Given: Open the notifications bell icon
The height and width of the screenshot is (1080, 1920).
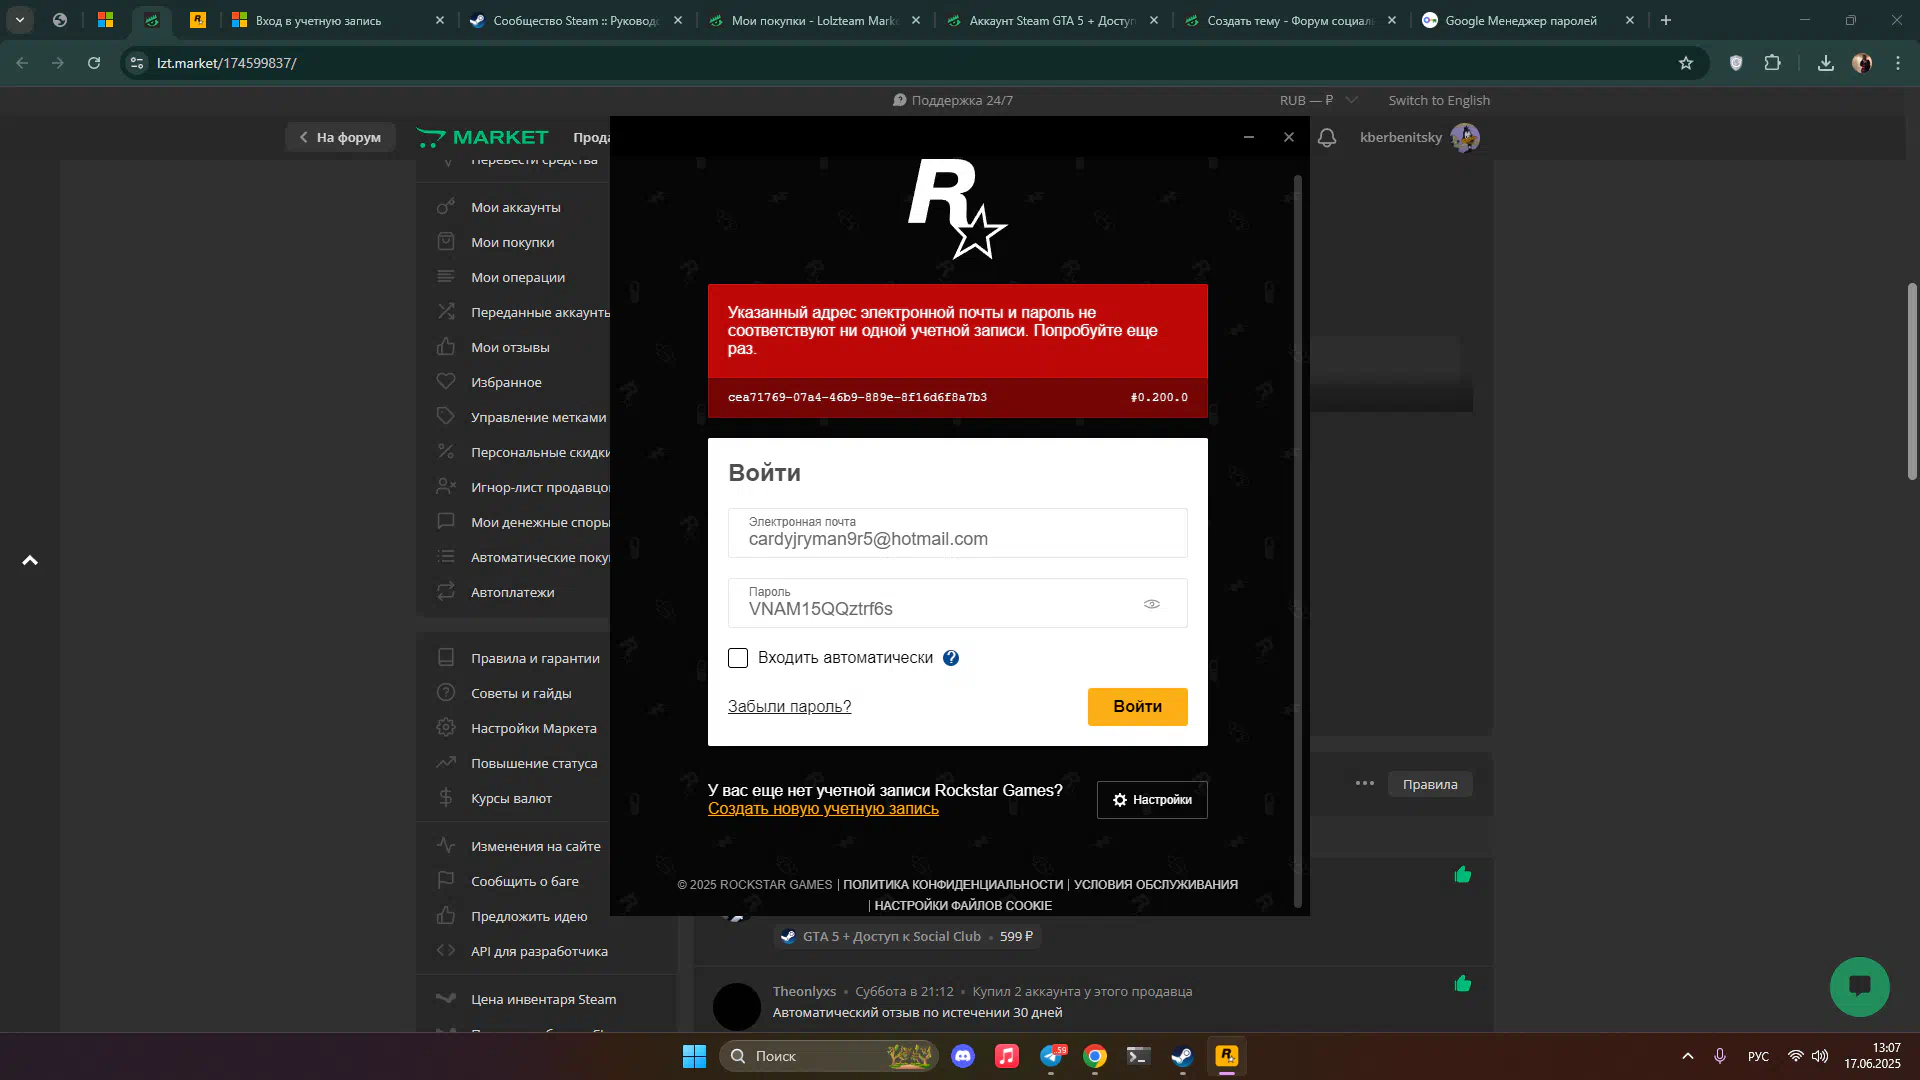Looking at the screenshot, I should [x=1327, y=138].
